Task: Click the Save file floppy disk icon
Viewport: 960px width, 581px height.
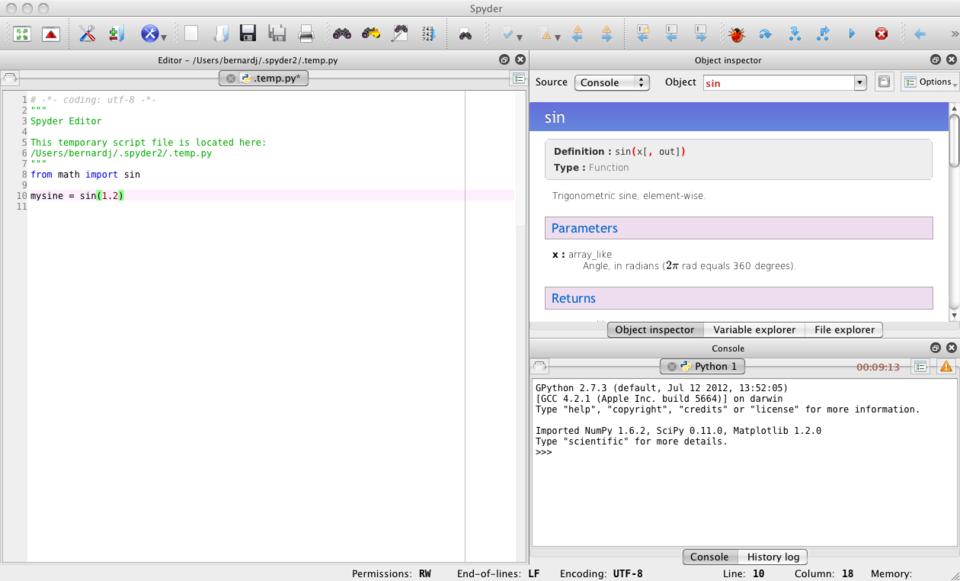Action: tap(250, 34)
